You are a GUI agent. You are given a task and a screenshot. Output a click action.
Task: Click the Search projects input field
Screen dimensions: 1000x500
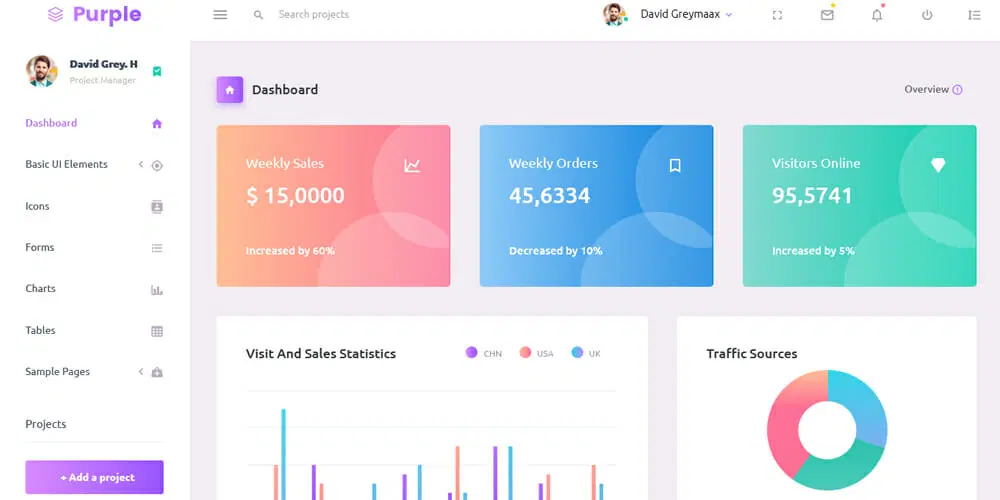[x=314, y=14]
